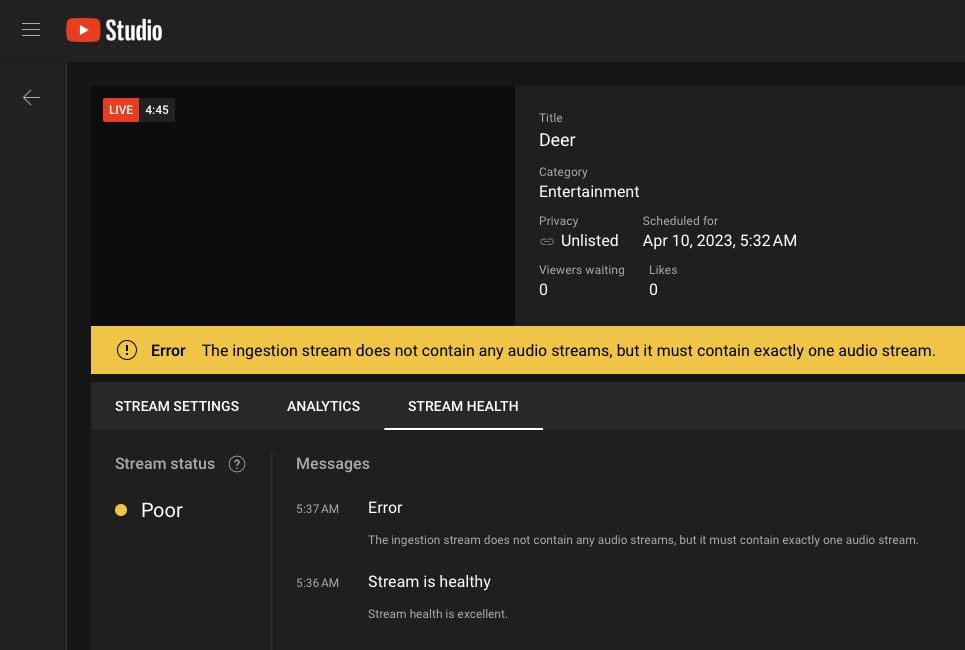The image size is (965, 650).
Task: Click the red LIVE badge
Action: [x=121, y=110]
